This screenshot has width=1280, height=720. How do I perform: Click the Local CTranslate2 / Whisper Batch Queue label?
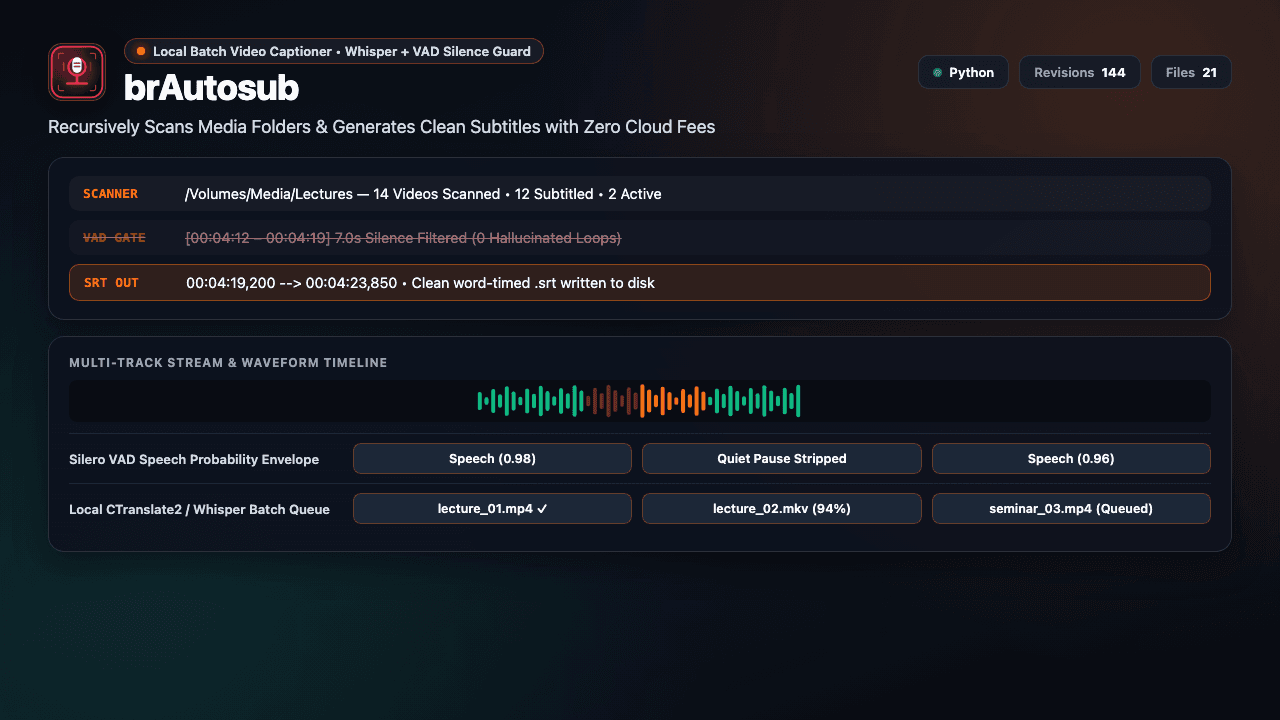(x=199, y=510)
